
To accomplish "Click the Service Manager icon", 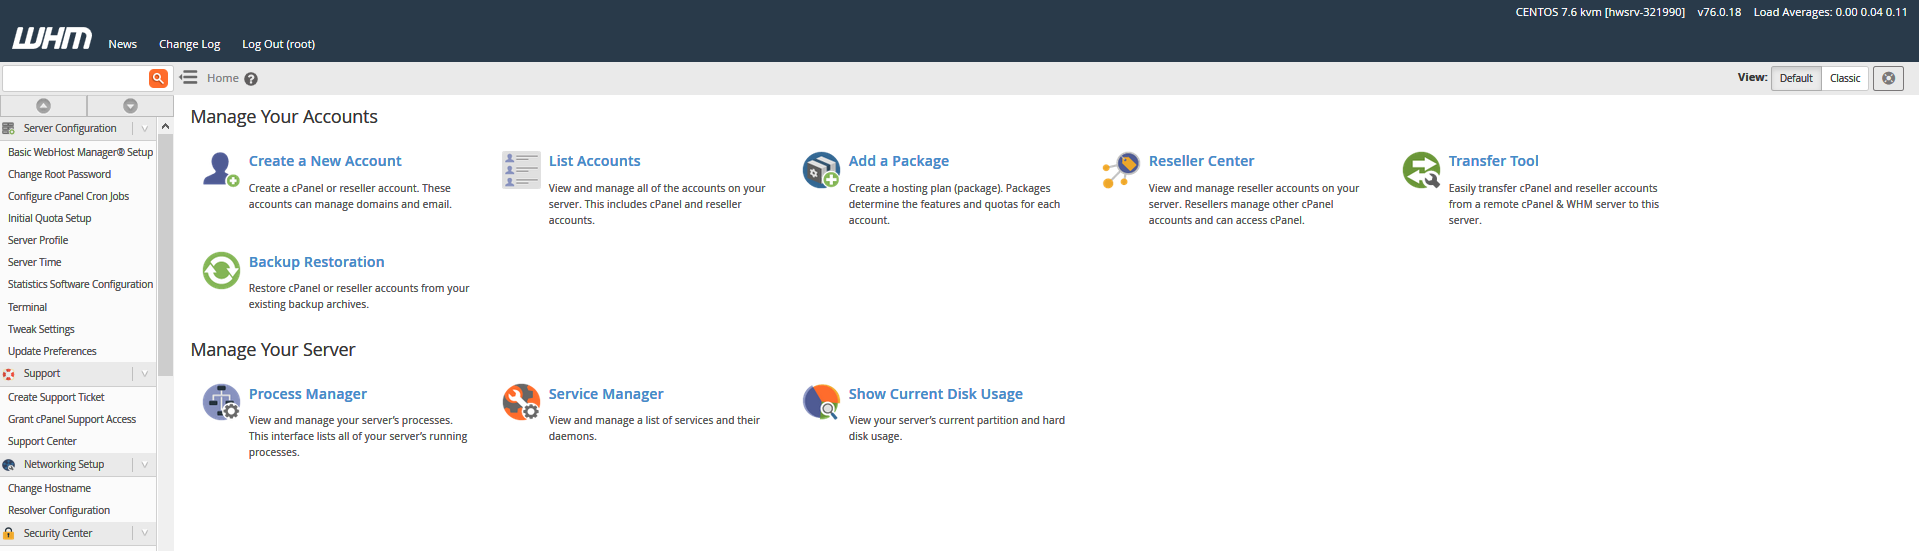I will tap(521, 402).
